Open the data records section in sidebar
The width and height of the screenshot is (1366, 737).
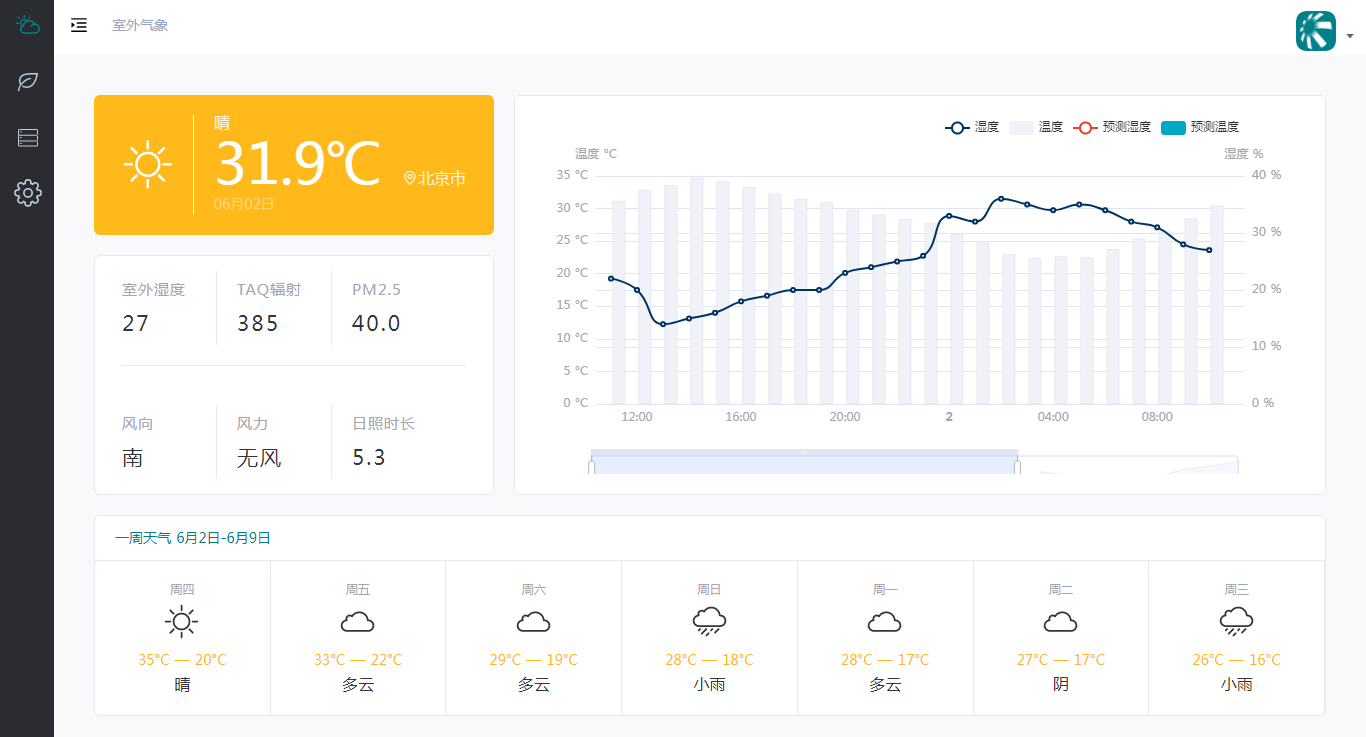coord(27,137)
